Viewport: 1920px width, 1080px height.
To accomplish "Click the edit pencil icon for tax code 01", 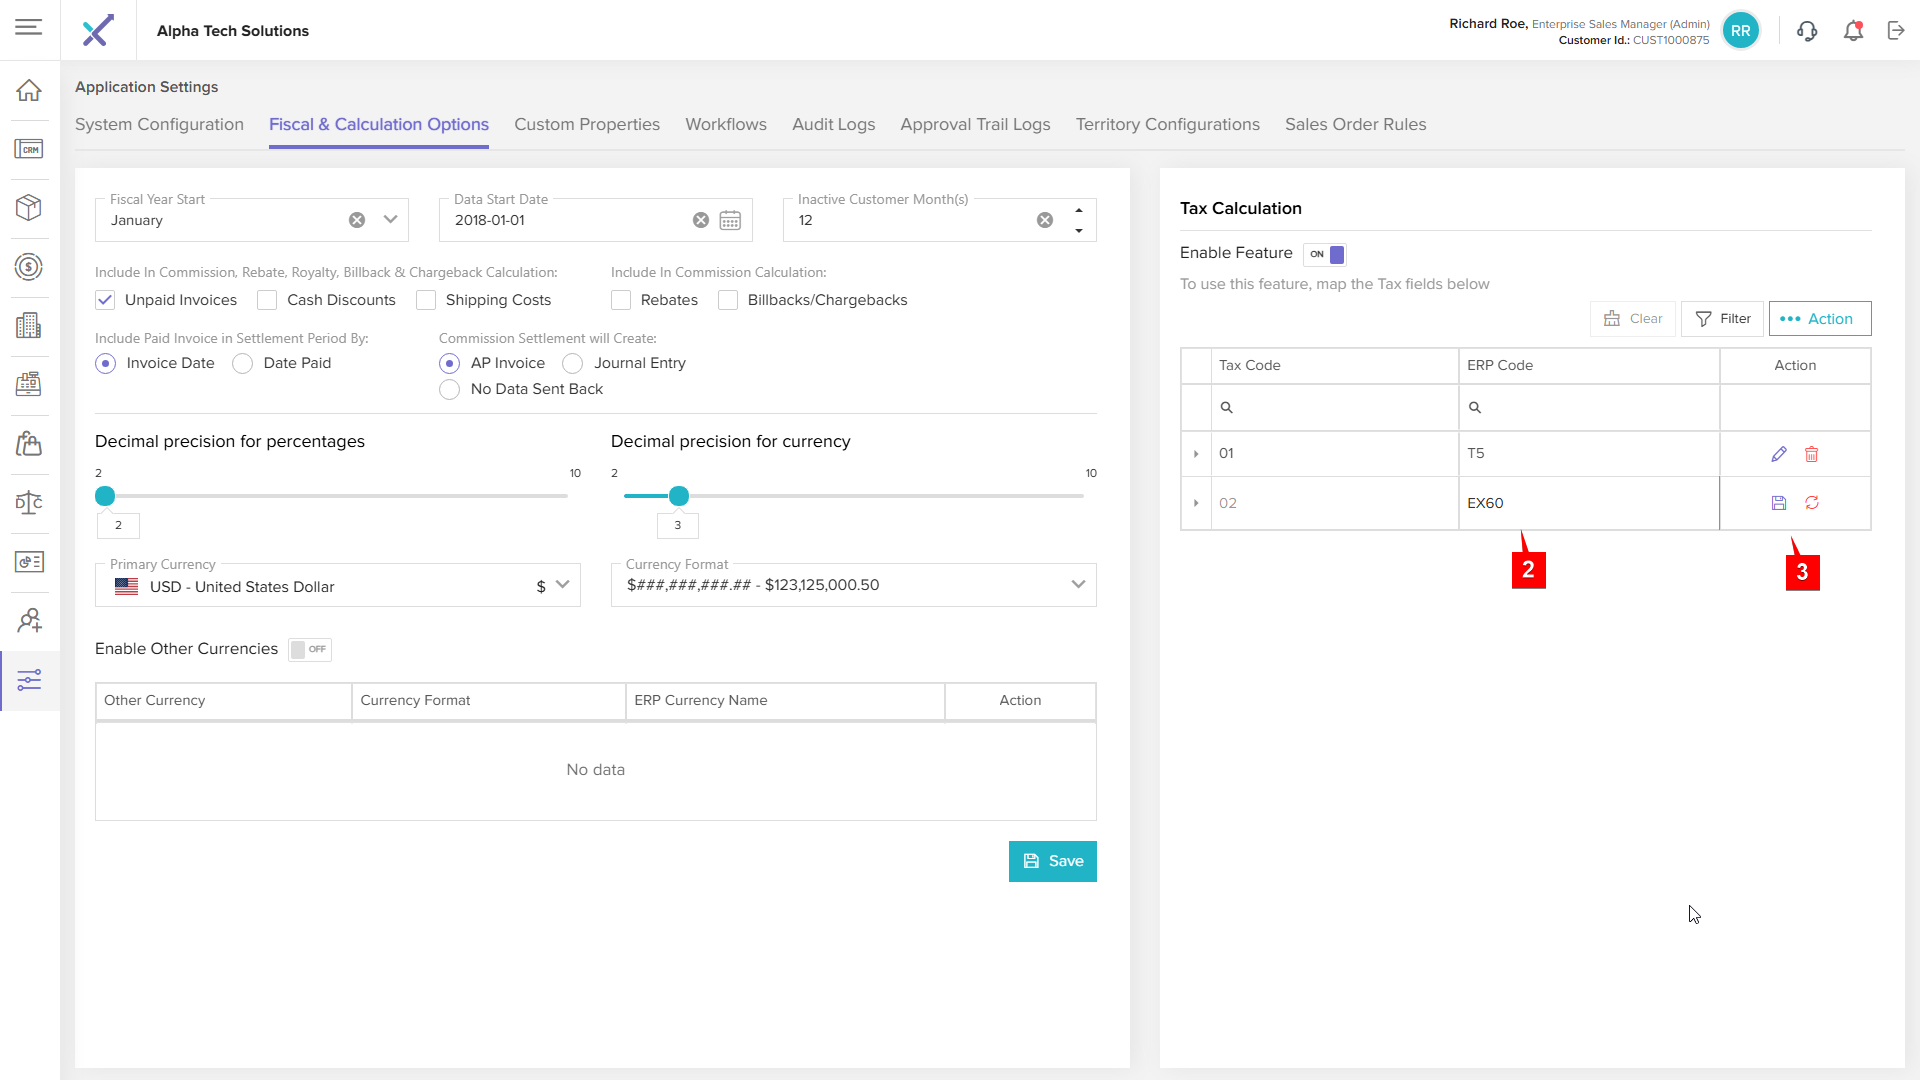I will tap(1778, 454).
